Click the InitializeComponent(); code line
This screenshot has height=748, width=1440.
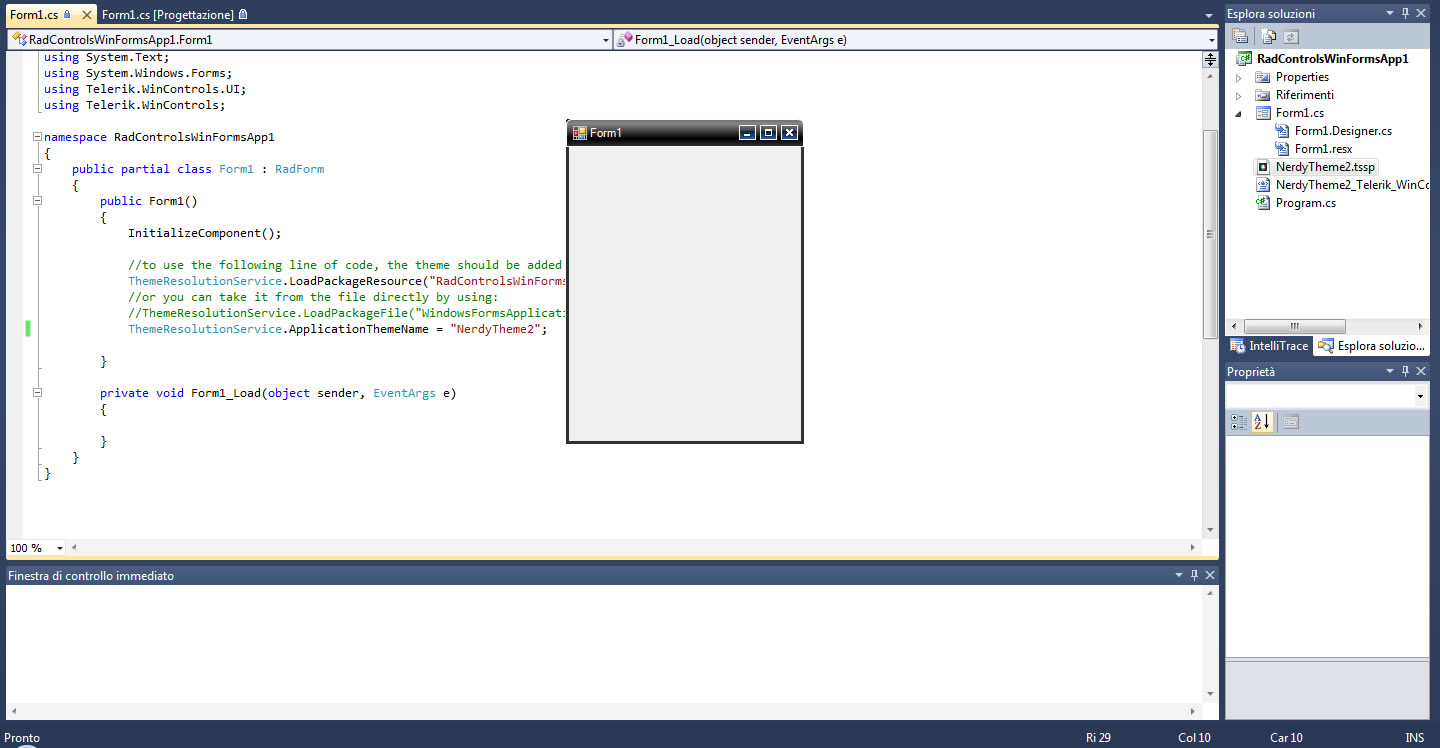(205, 233)
